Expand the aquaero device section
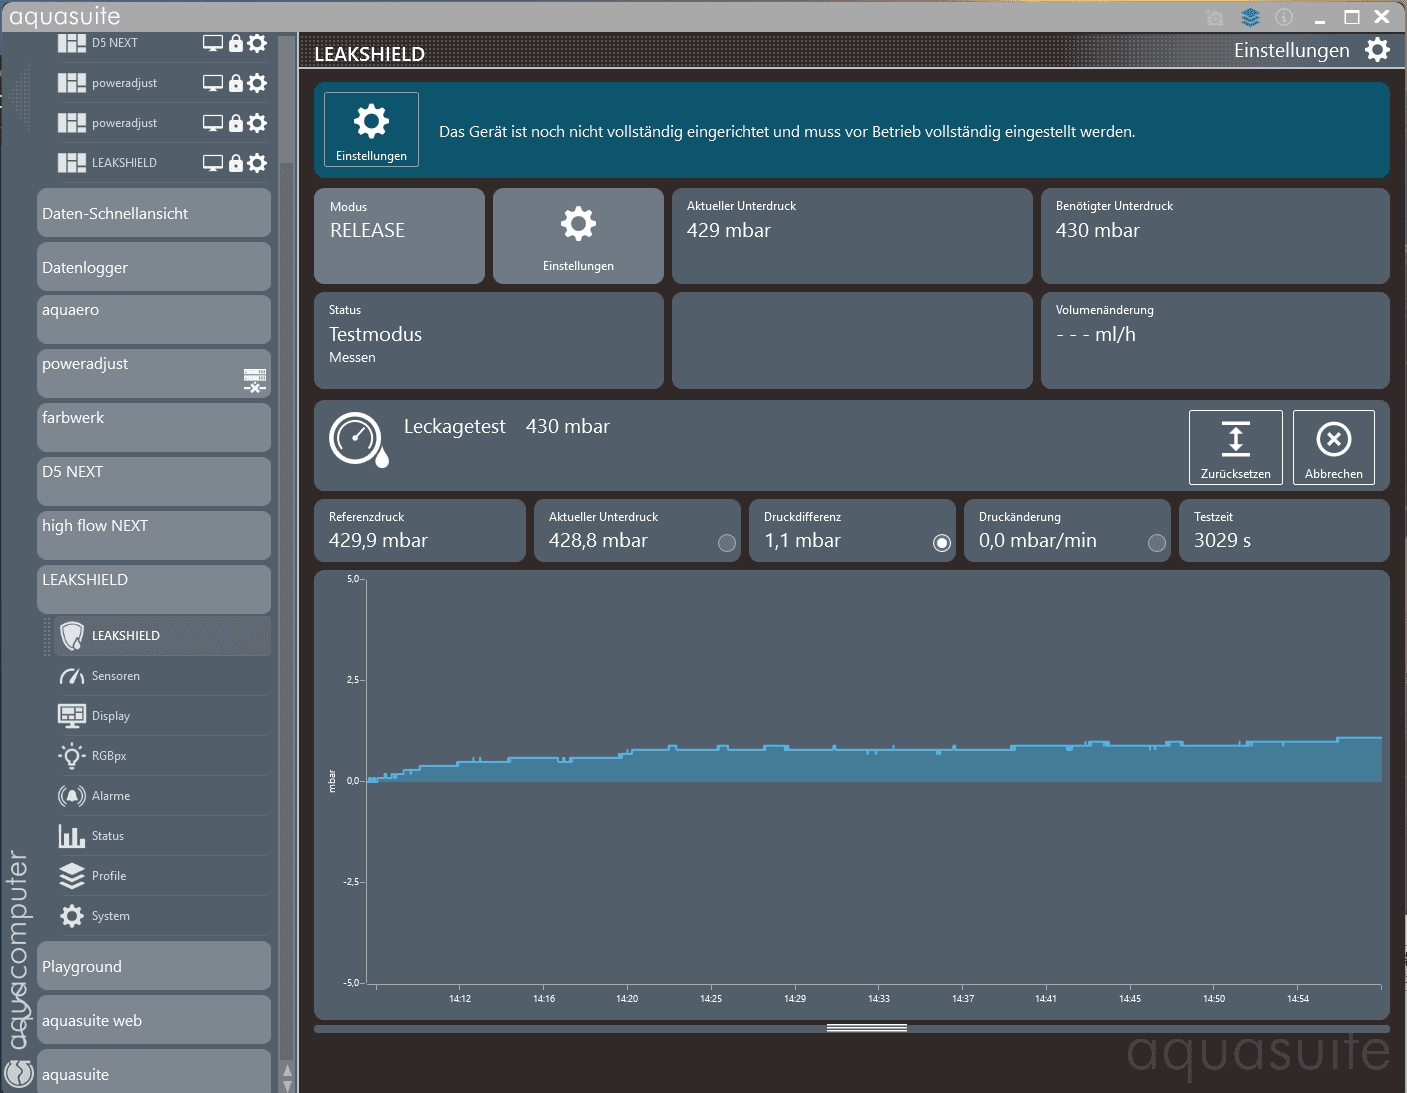The height and width of the screenshot is (1093, 1407). [x=154, y=319]
